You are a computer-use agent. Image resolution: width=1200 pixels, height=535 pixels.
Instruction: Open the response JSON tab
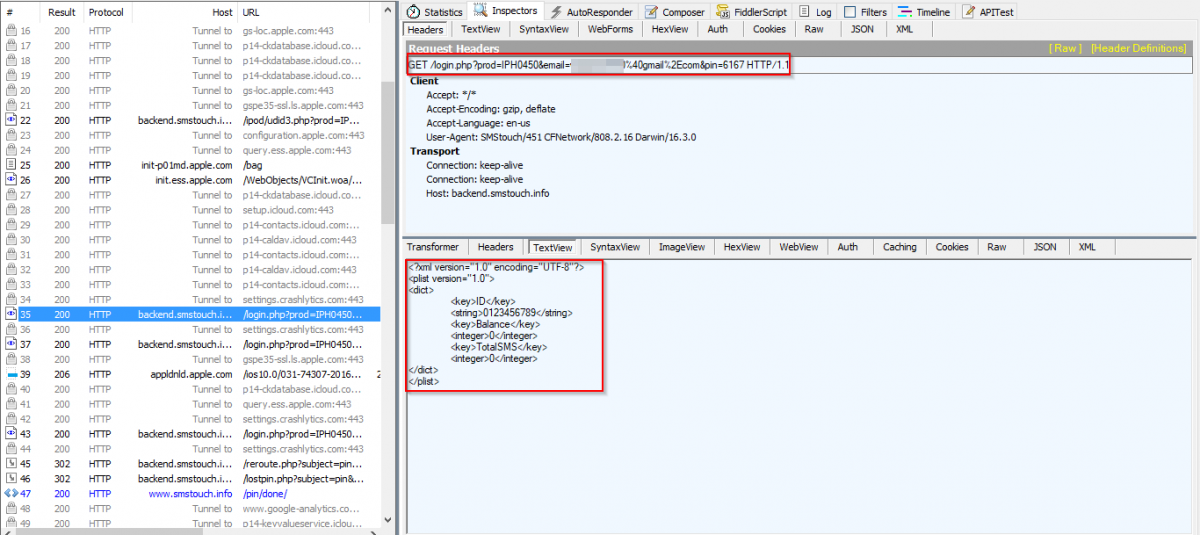[1044, 247]
